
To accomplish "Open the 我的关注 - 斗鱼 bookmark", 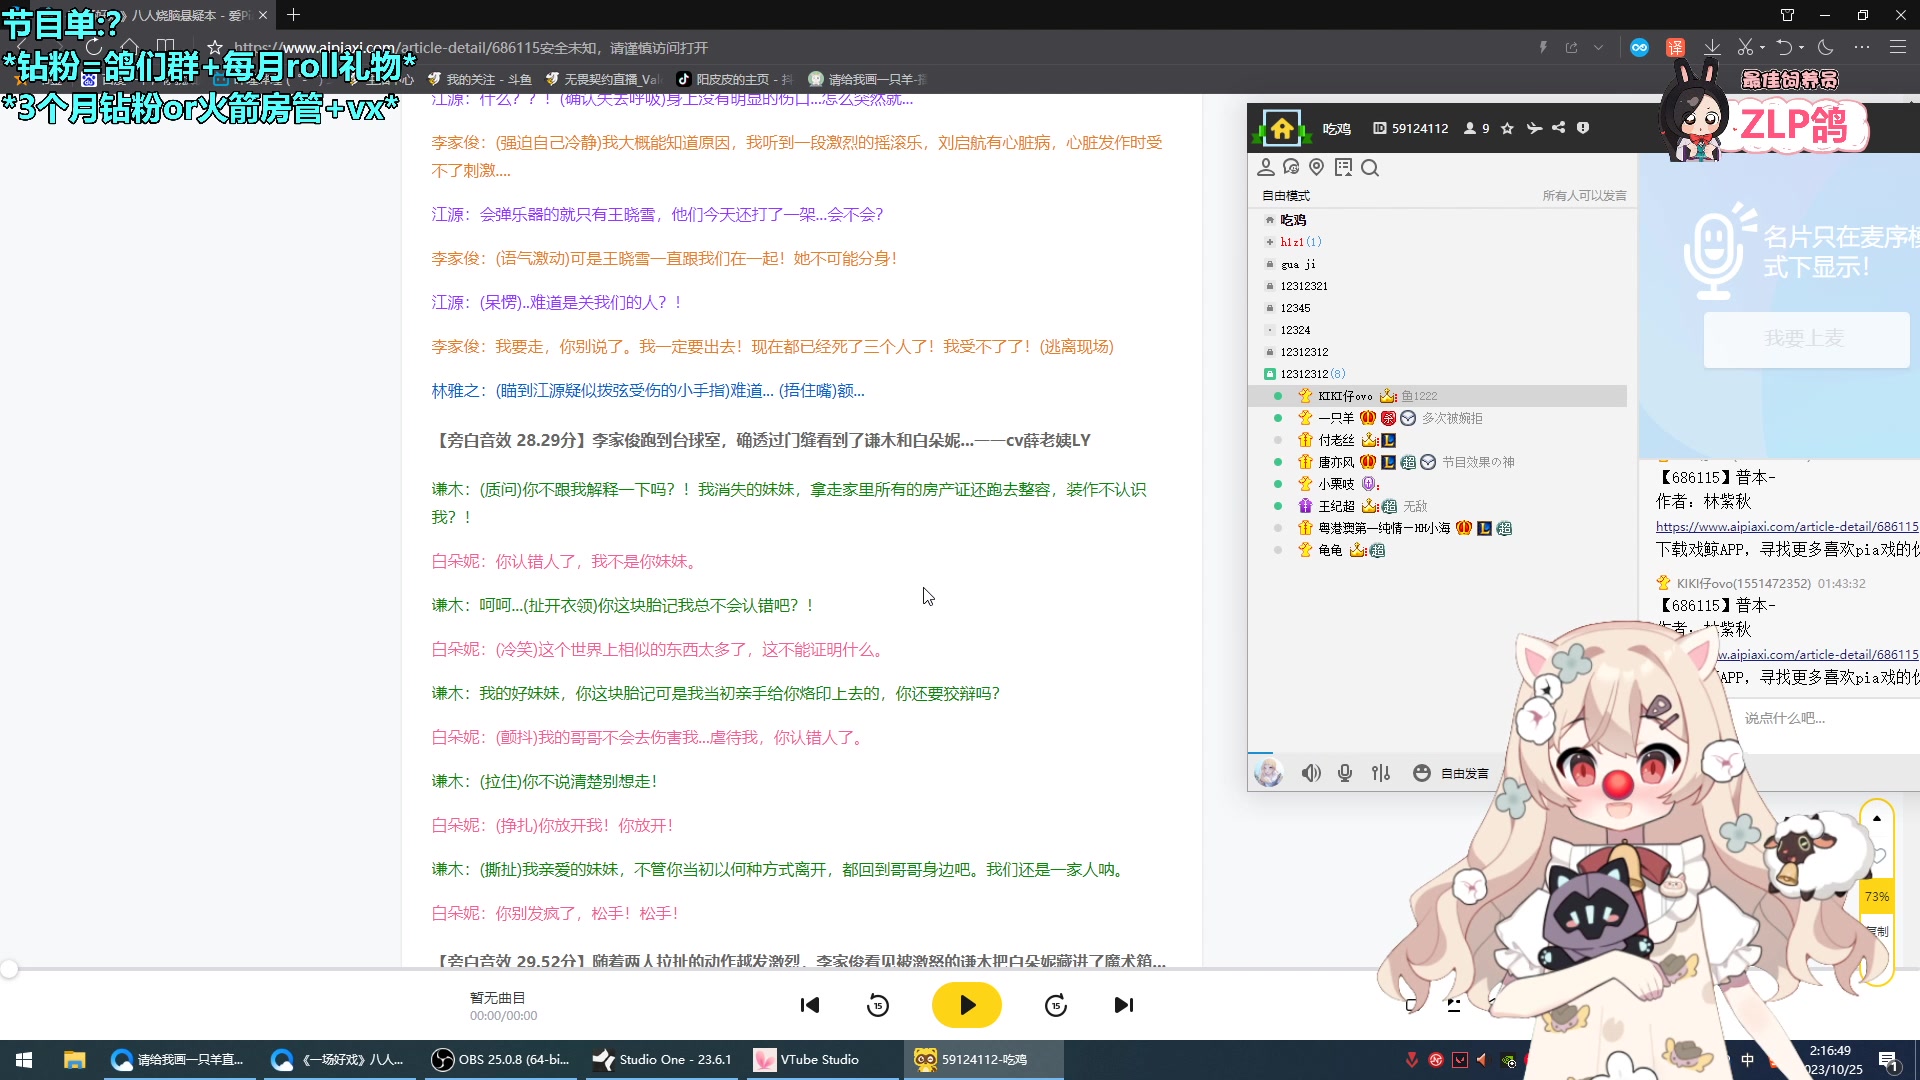I will coord(480,79).
